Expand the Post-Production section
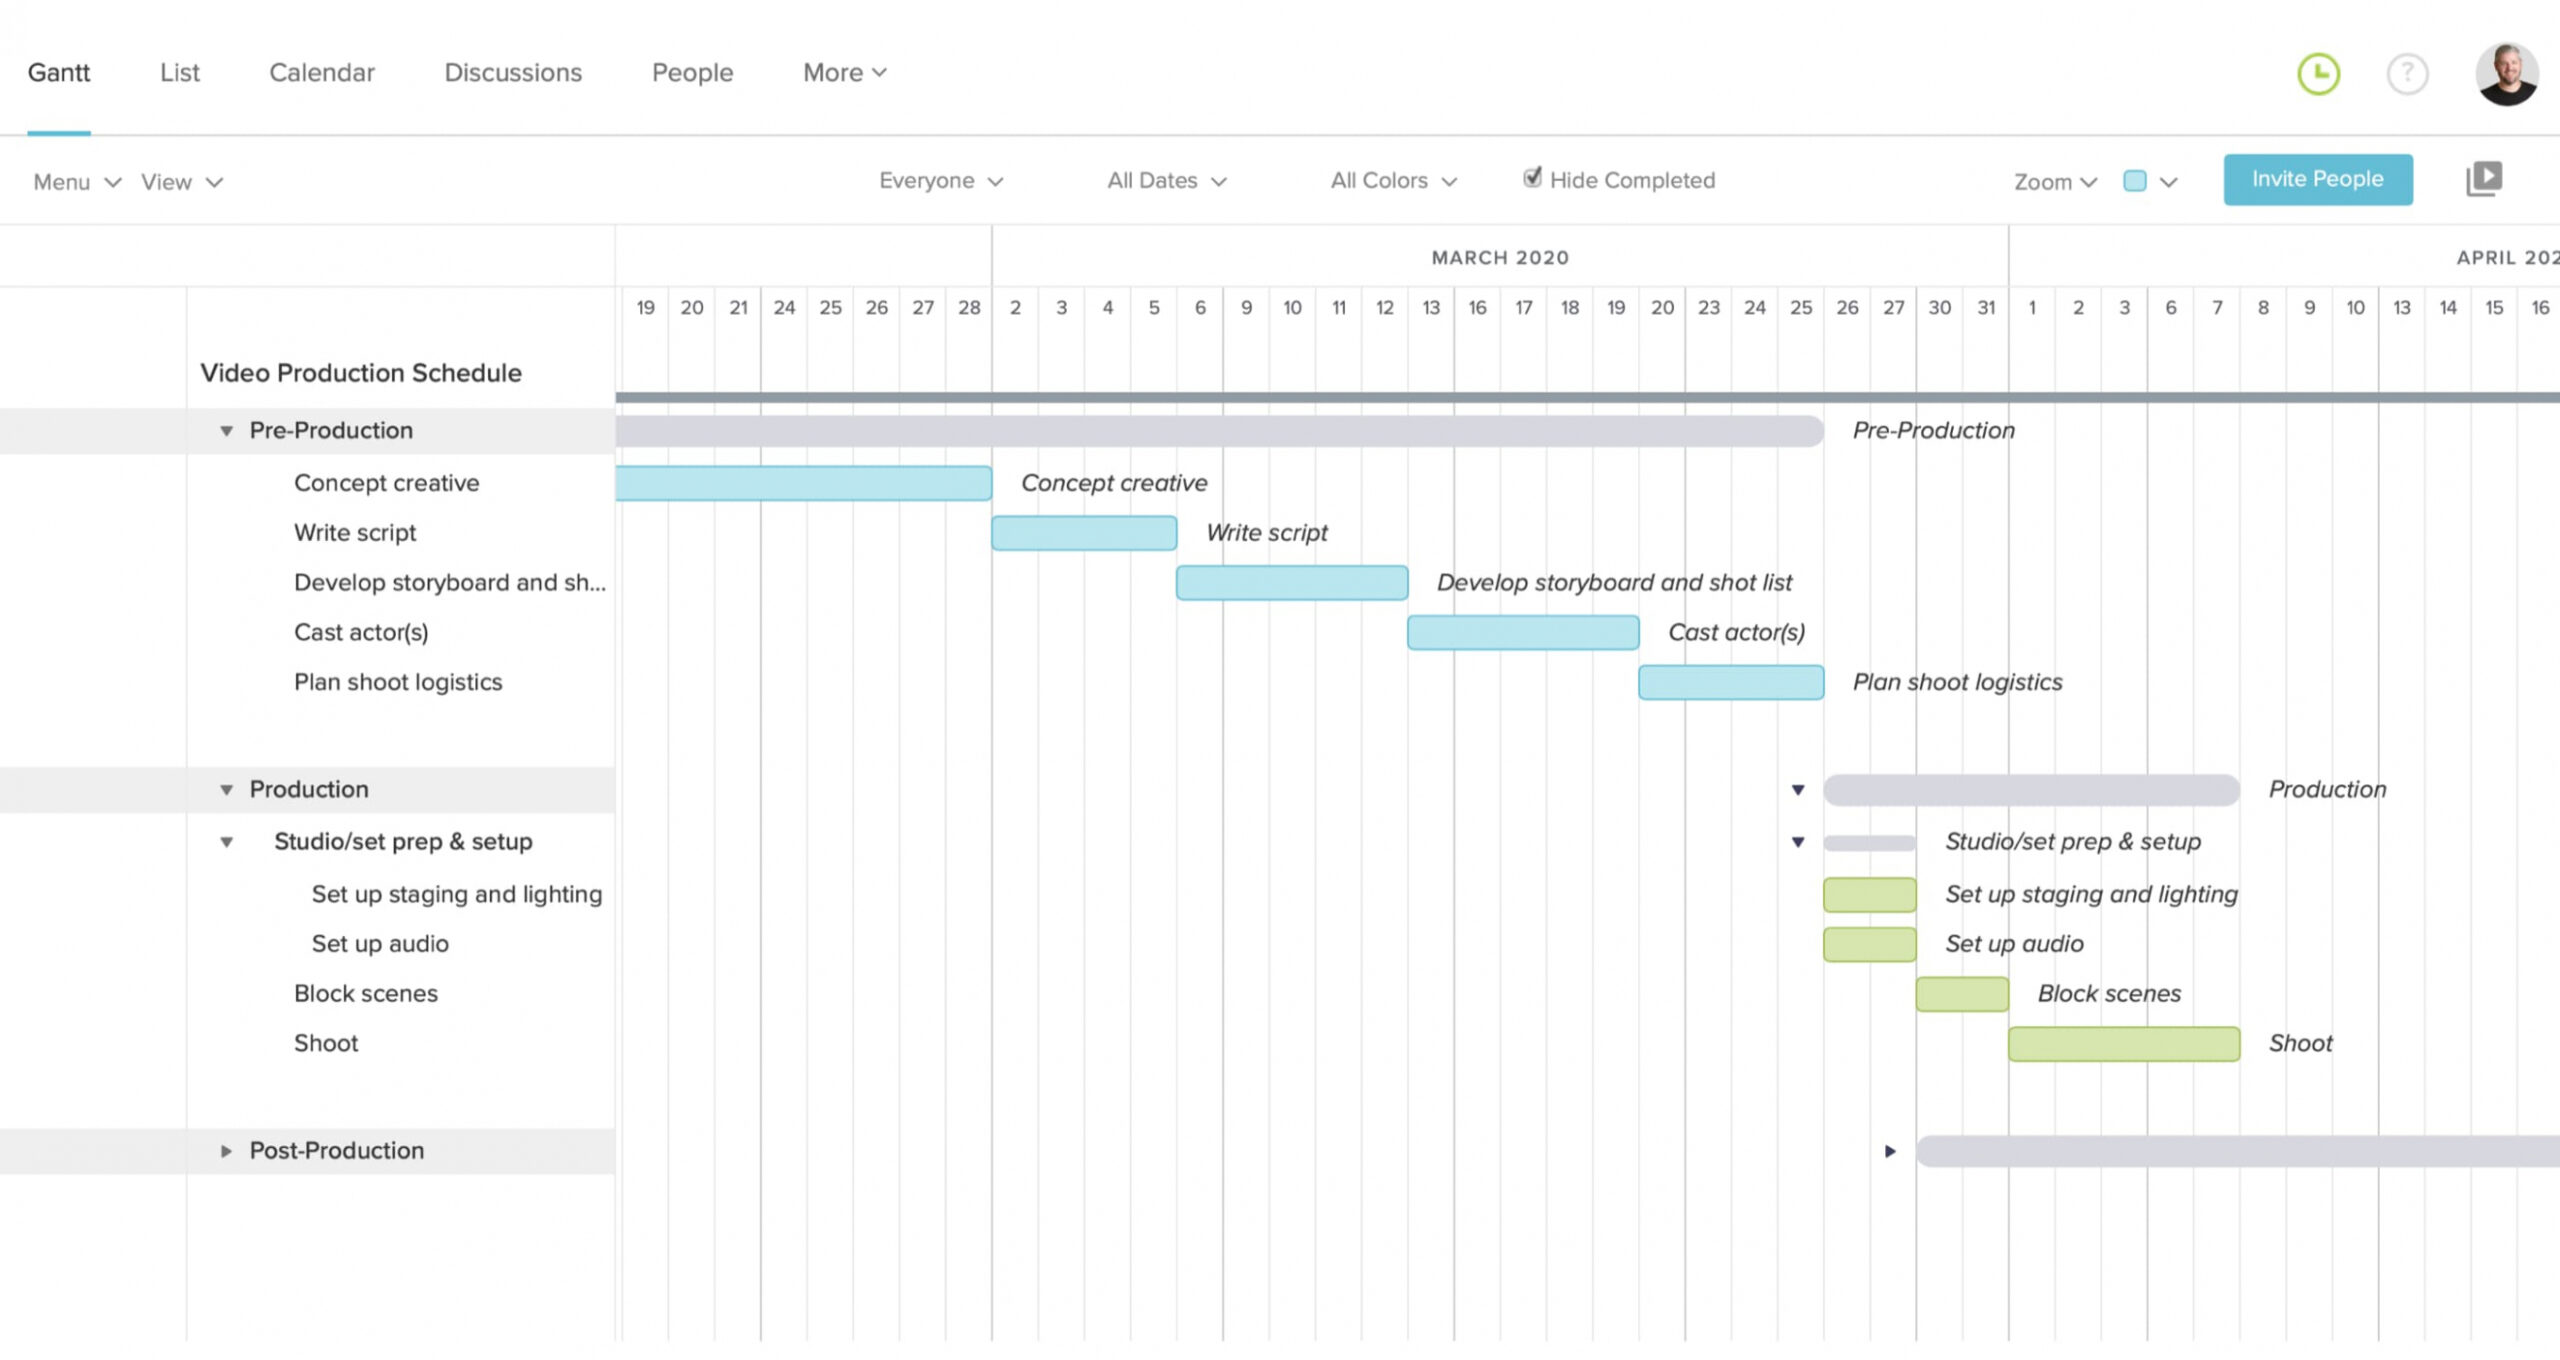Screen dimensions: 2560x1360 pos(225,1150)
